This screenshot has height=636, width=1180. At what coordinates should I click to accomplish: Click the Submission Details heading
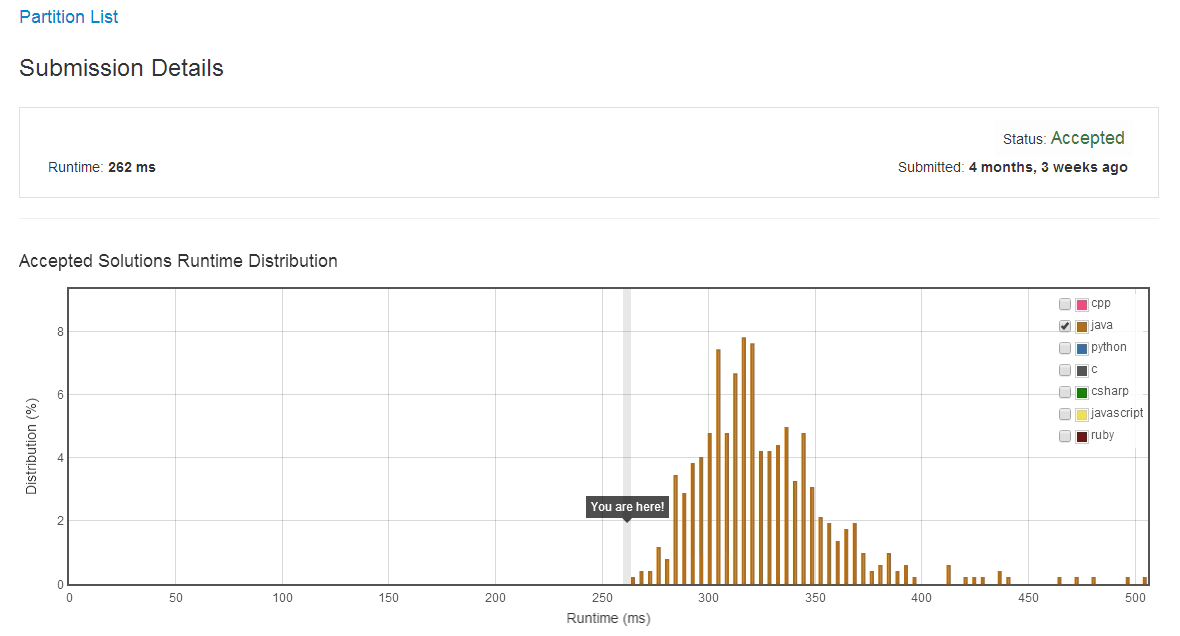121,68
